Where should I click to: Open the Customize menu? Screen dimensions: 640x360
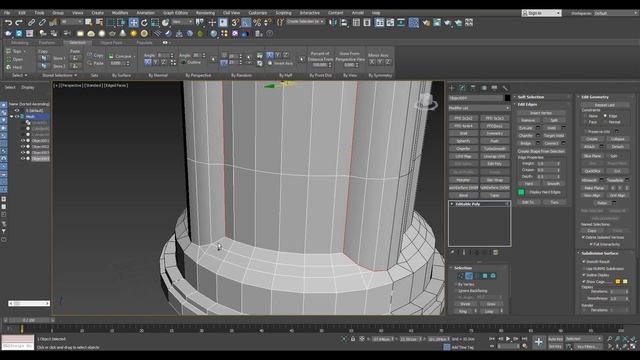(258, 13)
